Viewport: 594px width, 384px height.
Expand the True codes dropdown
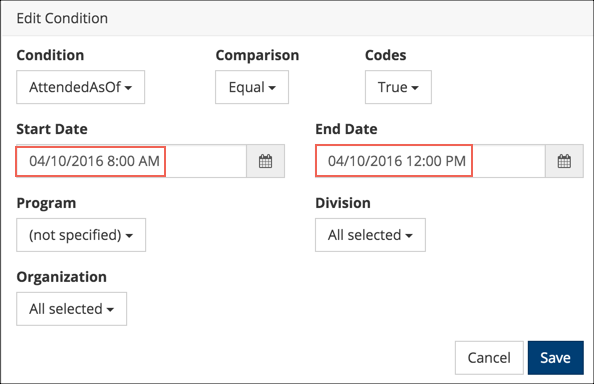click(398, 87)
